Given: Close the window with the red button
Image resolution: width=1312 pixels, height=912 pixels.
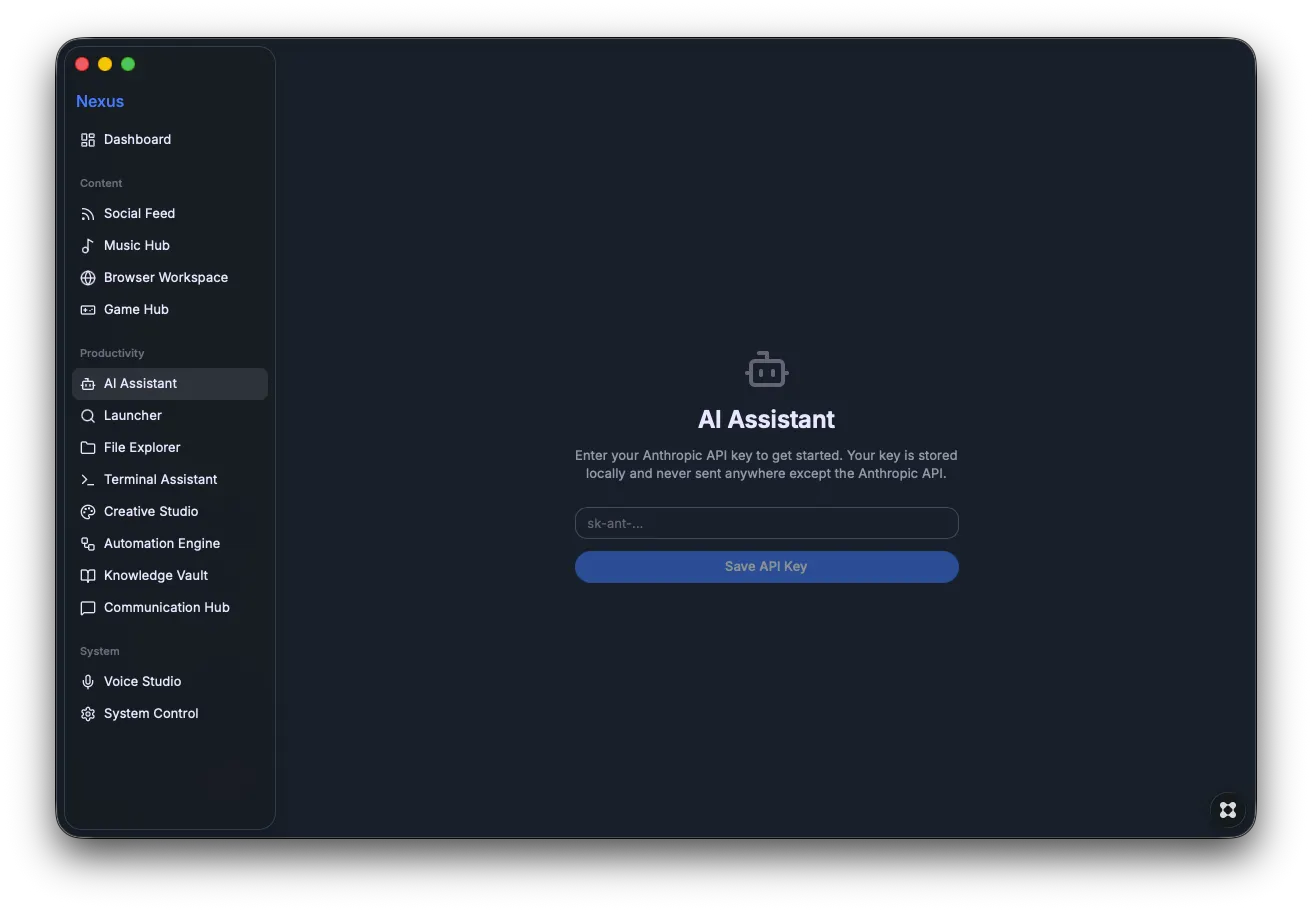Looking at the screenshot, I should 82,64.
